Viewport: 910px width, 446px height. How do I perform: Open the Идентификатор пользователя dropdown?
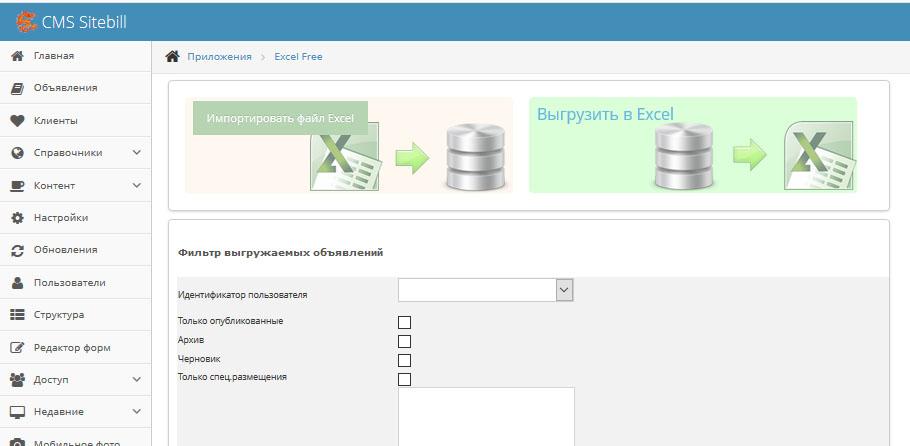[x=485, y=290]
